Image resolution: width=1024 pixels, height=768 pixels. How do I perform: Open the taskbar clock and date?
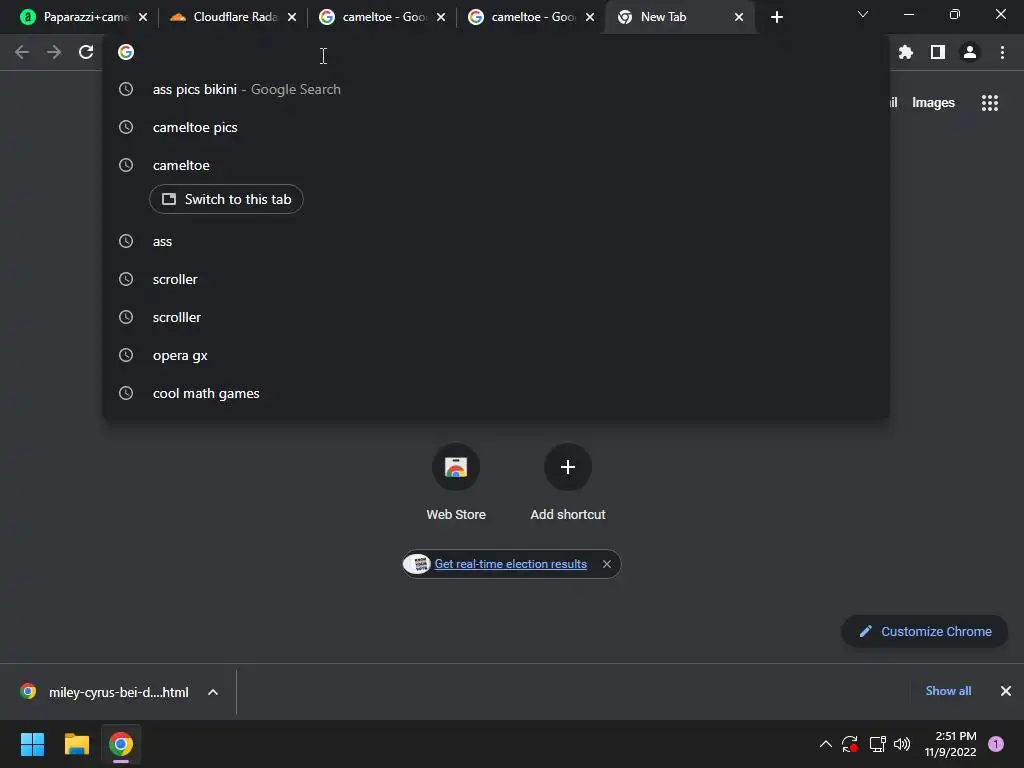[950, 744]
